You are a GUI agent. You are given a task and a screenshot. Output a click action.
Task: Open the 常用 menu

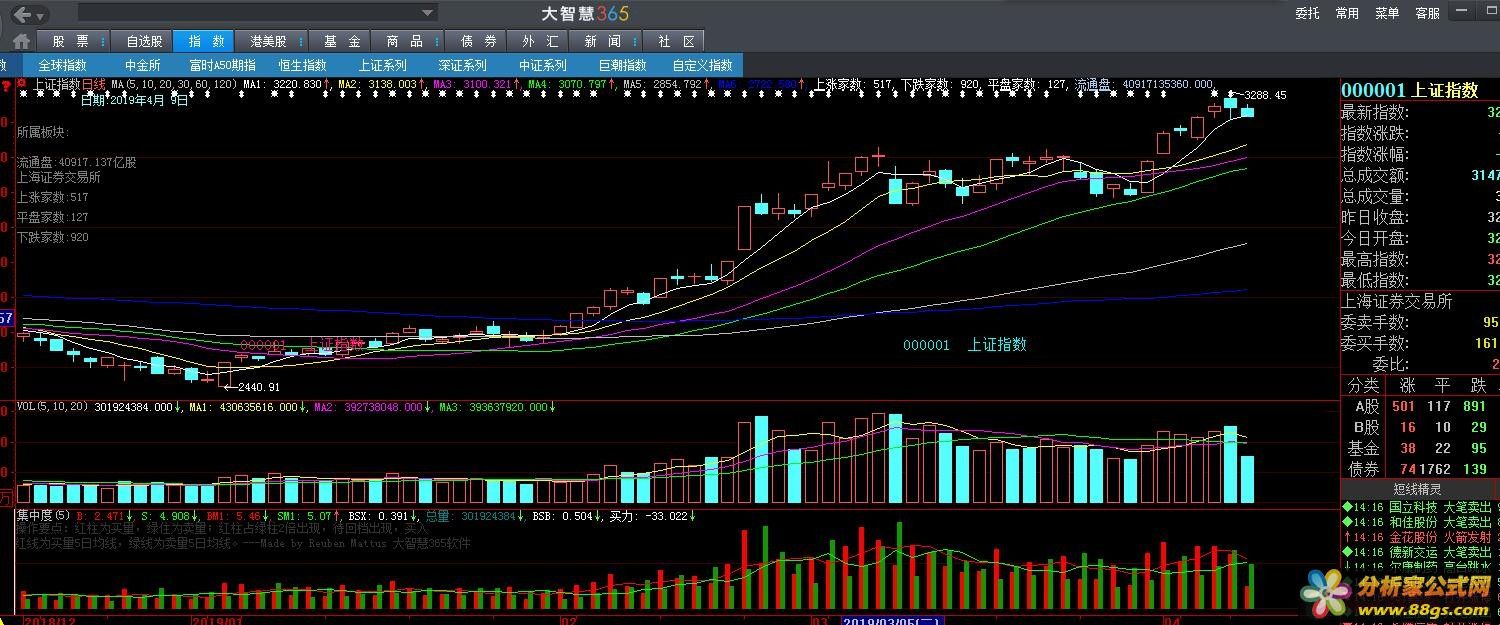coord(1347,13)
